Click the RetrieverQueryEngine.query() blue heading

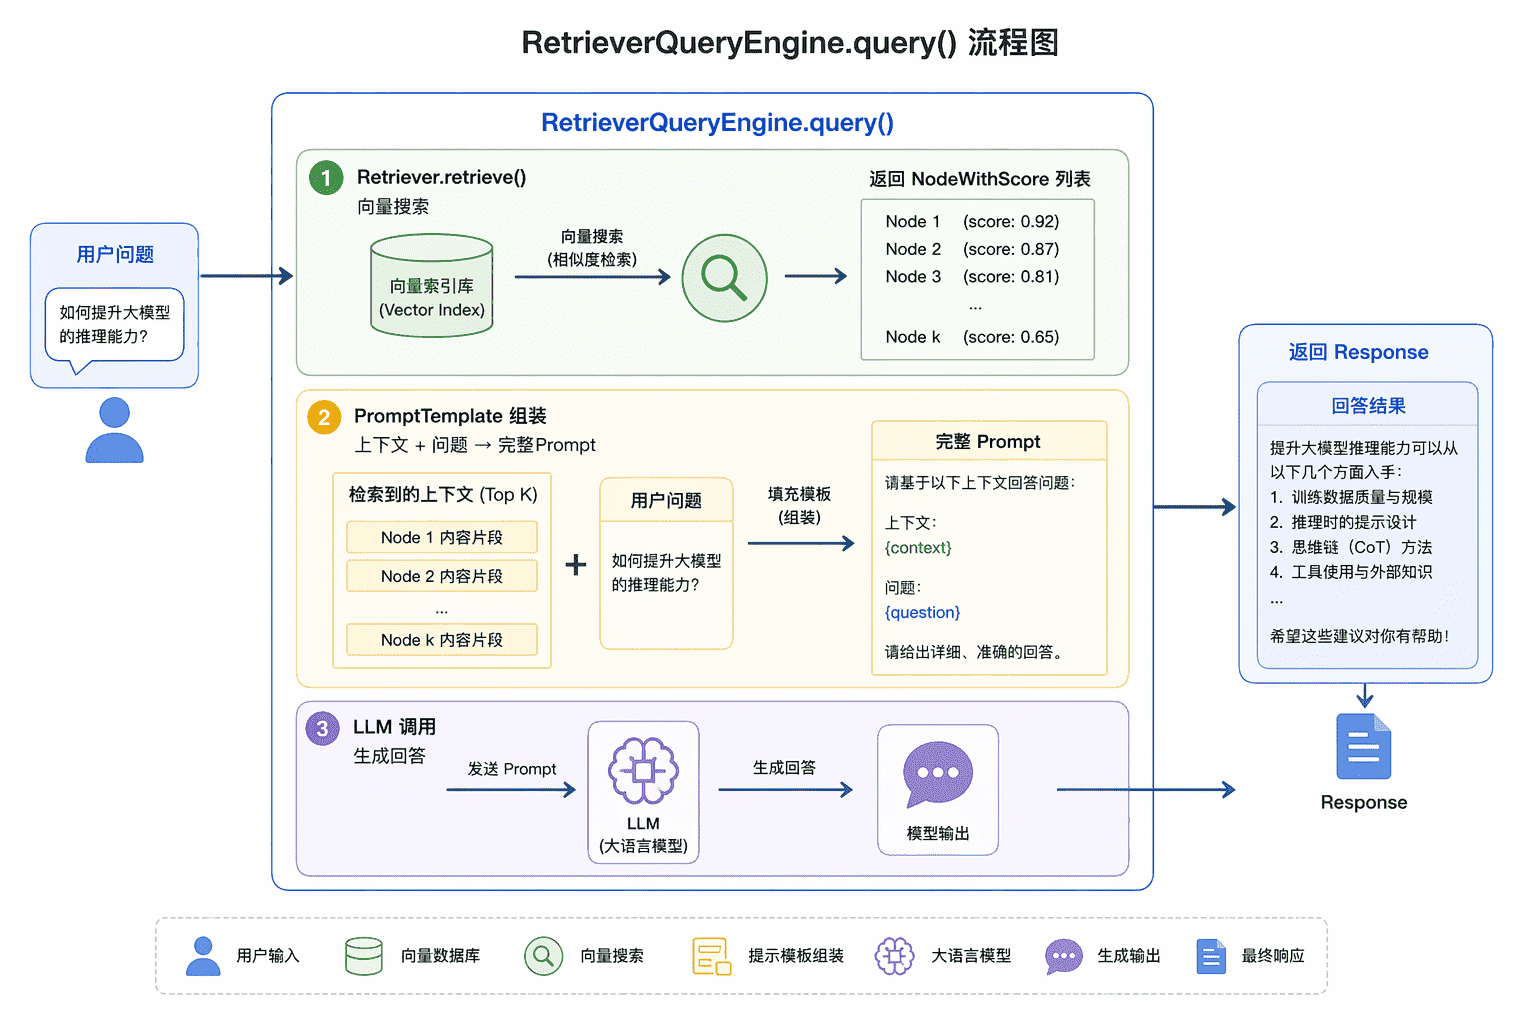tap(717, 123)
